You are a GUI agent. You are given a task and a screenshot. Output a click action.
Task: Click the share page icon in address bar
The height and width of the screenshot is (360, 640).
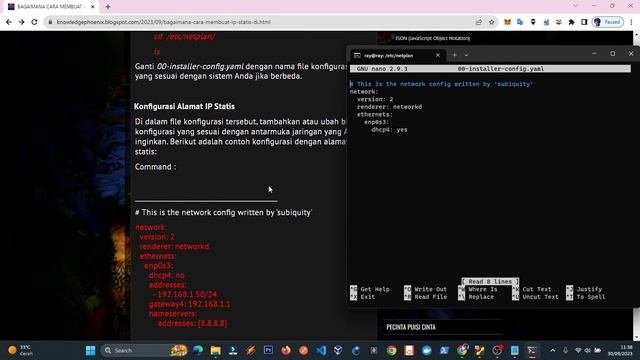click(x=478, y=22)
